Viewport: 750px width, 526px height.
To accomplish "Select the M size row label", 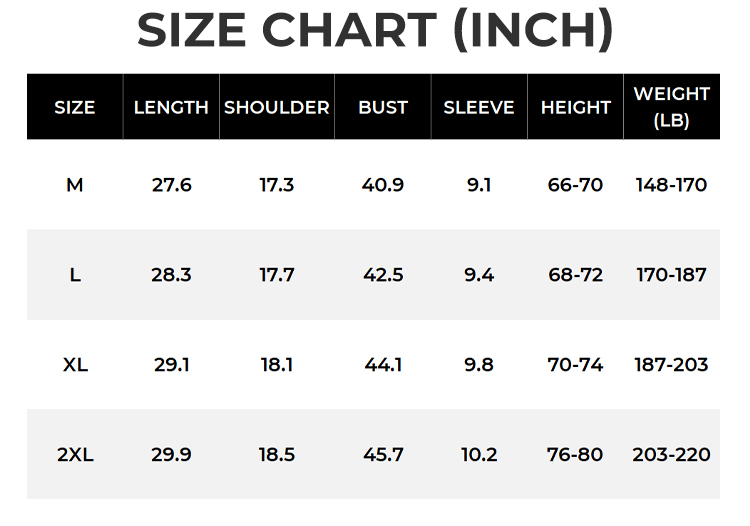I will [x=75, y=185].
